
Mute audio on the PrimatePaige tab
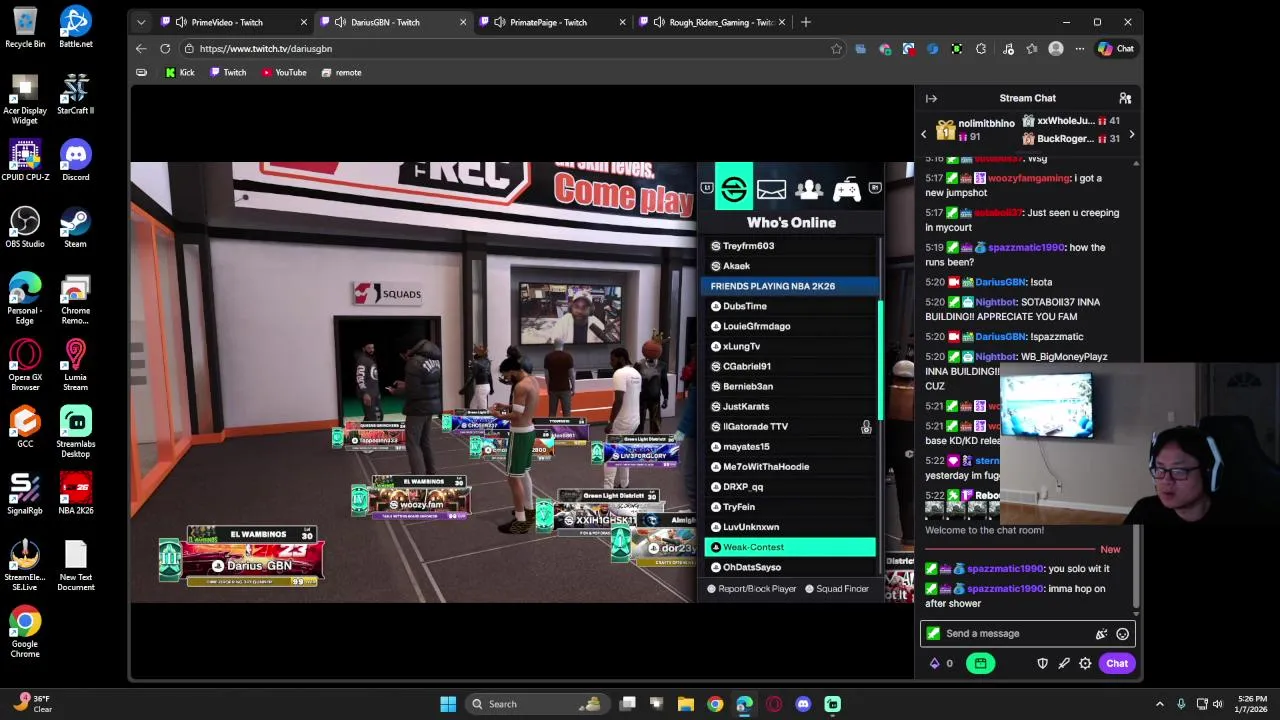(499, 22)
